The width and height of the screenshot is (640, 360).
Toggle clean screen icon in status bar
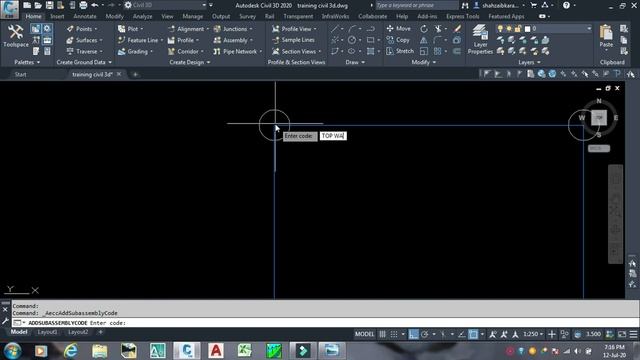coord(622,334)
